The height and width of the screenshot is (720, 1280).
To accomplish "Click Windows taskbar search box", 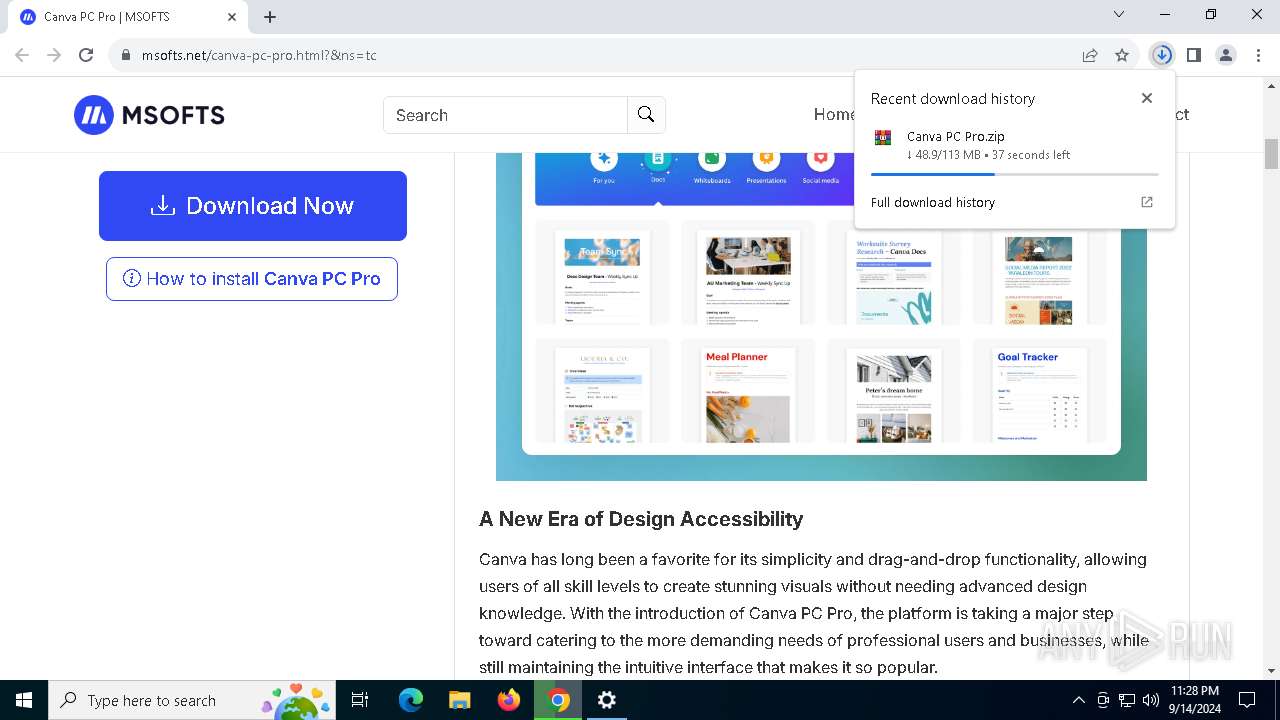I will 192,700.
